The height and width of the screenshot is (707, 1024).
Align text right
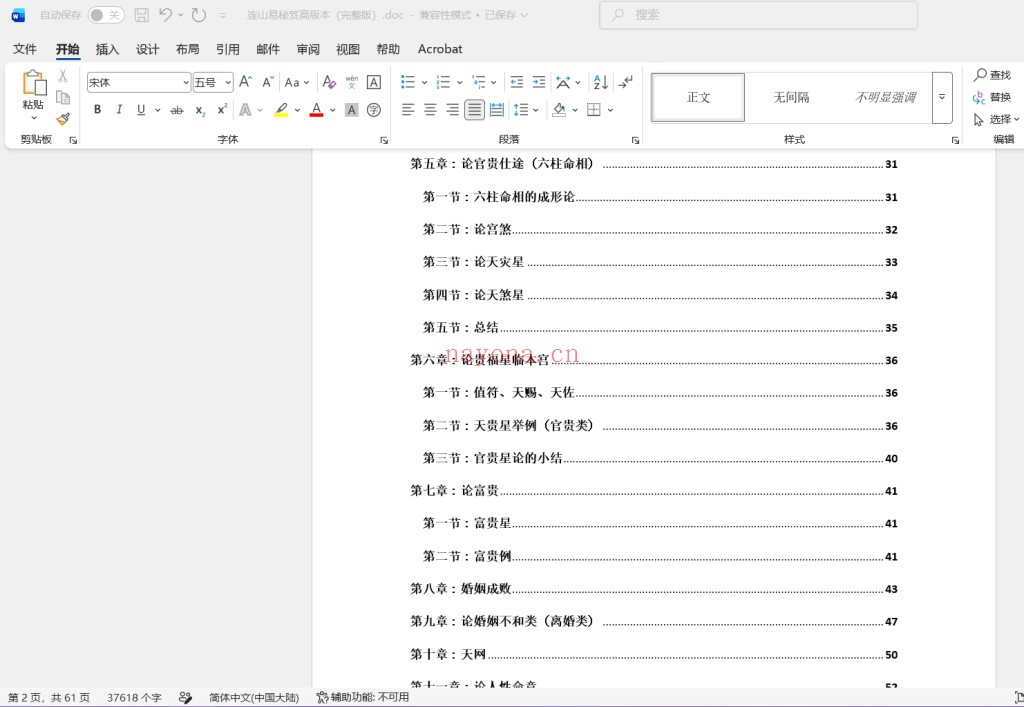coord(453,110)
